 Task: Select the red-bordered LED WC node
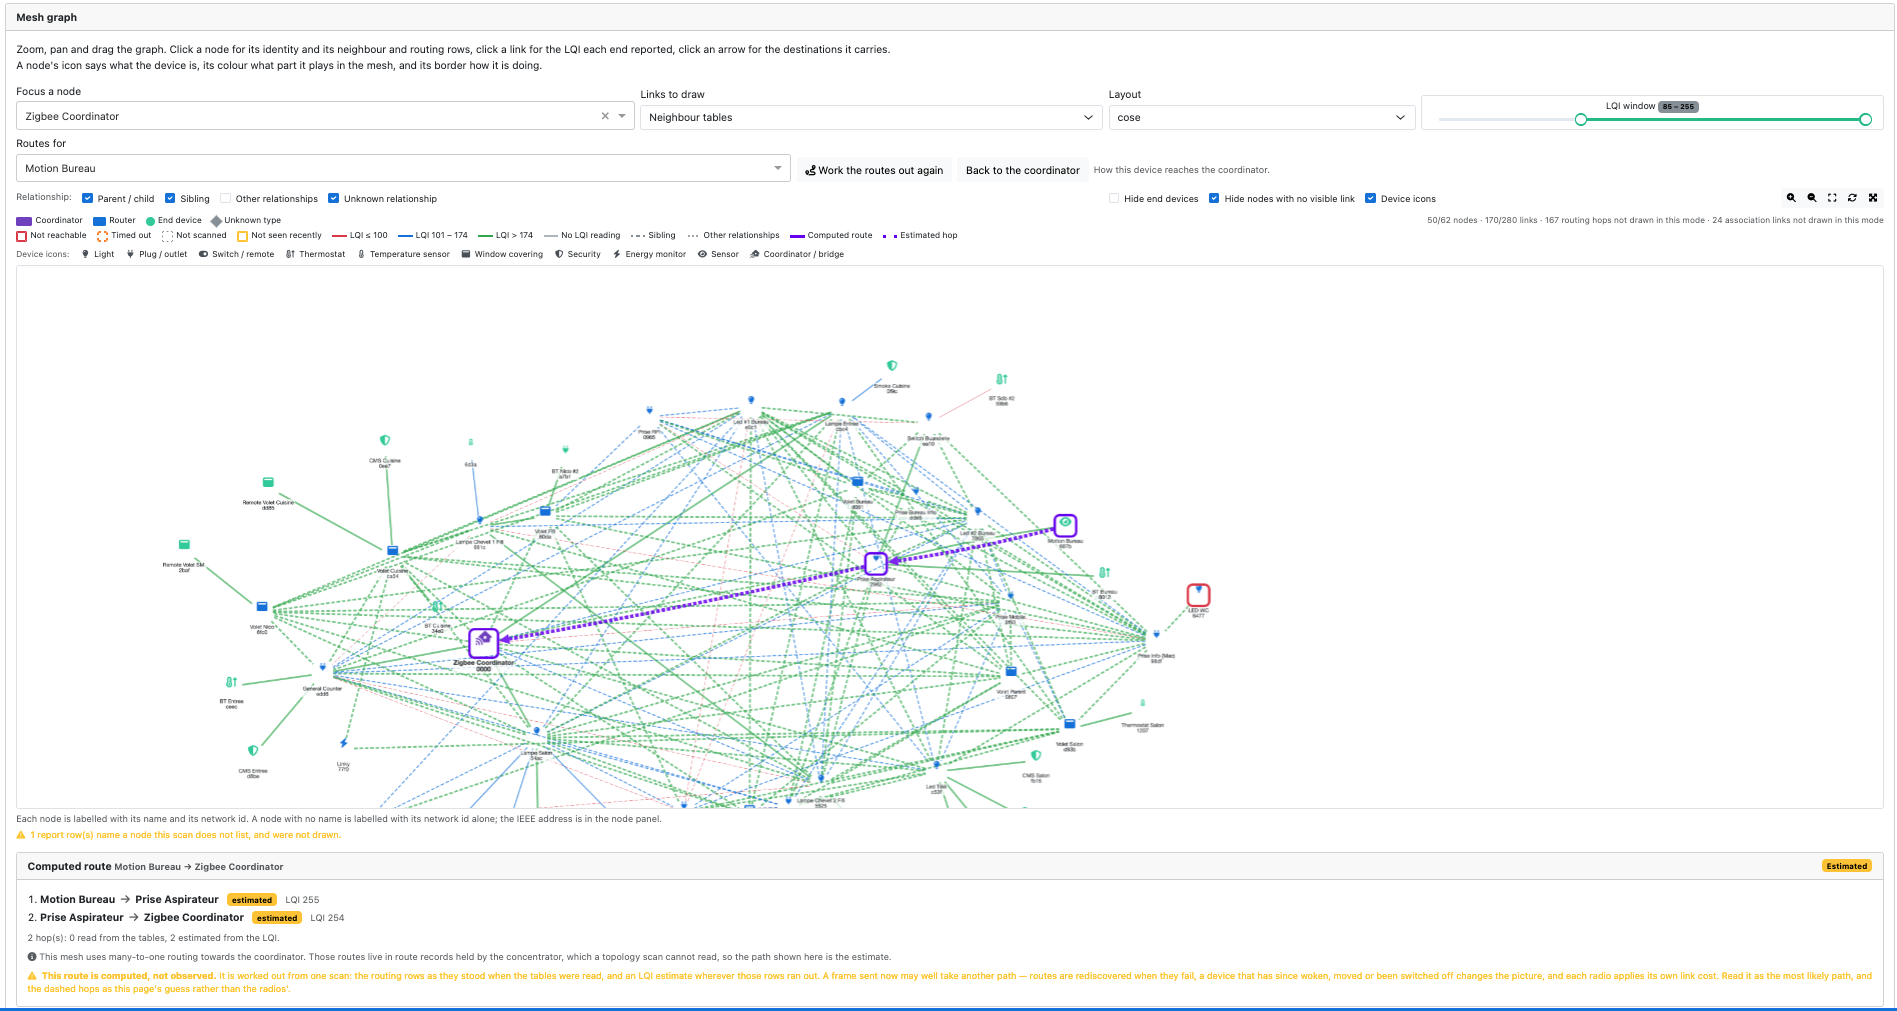pos(1198,595)
